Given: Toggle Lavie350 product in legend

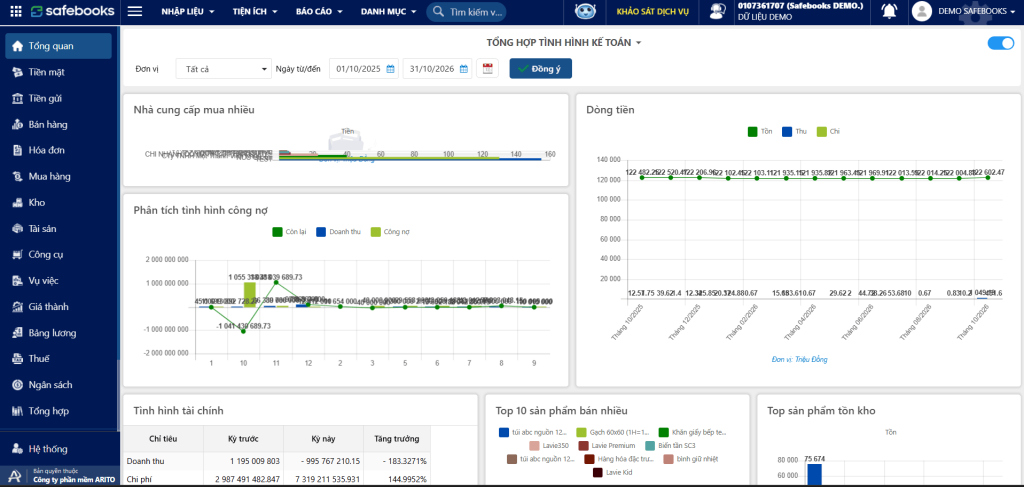Looking at the screenshot, I should tap(548, 445).
